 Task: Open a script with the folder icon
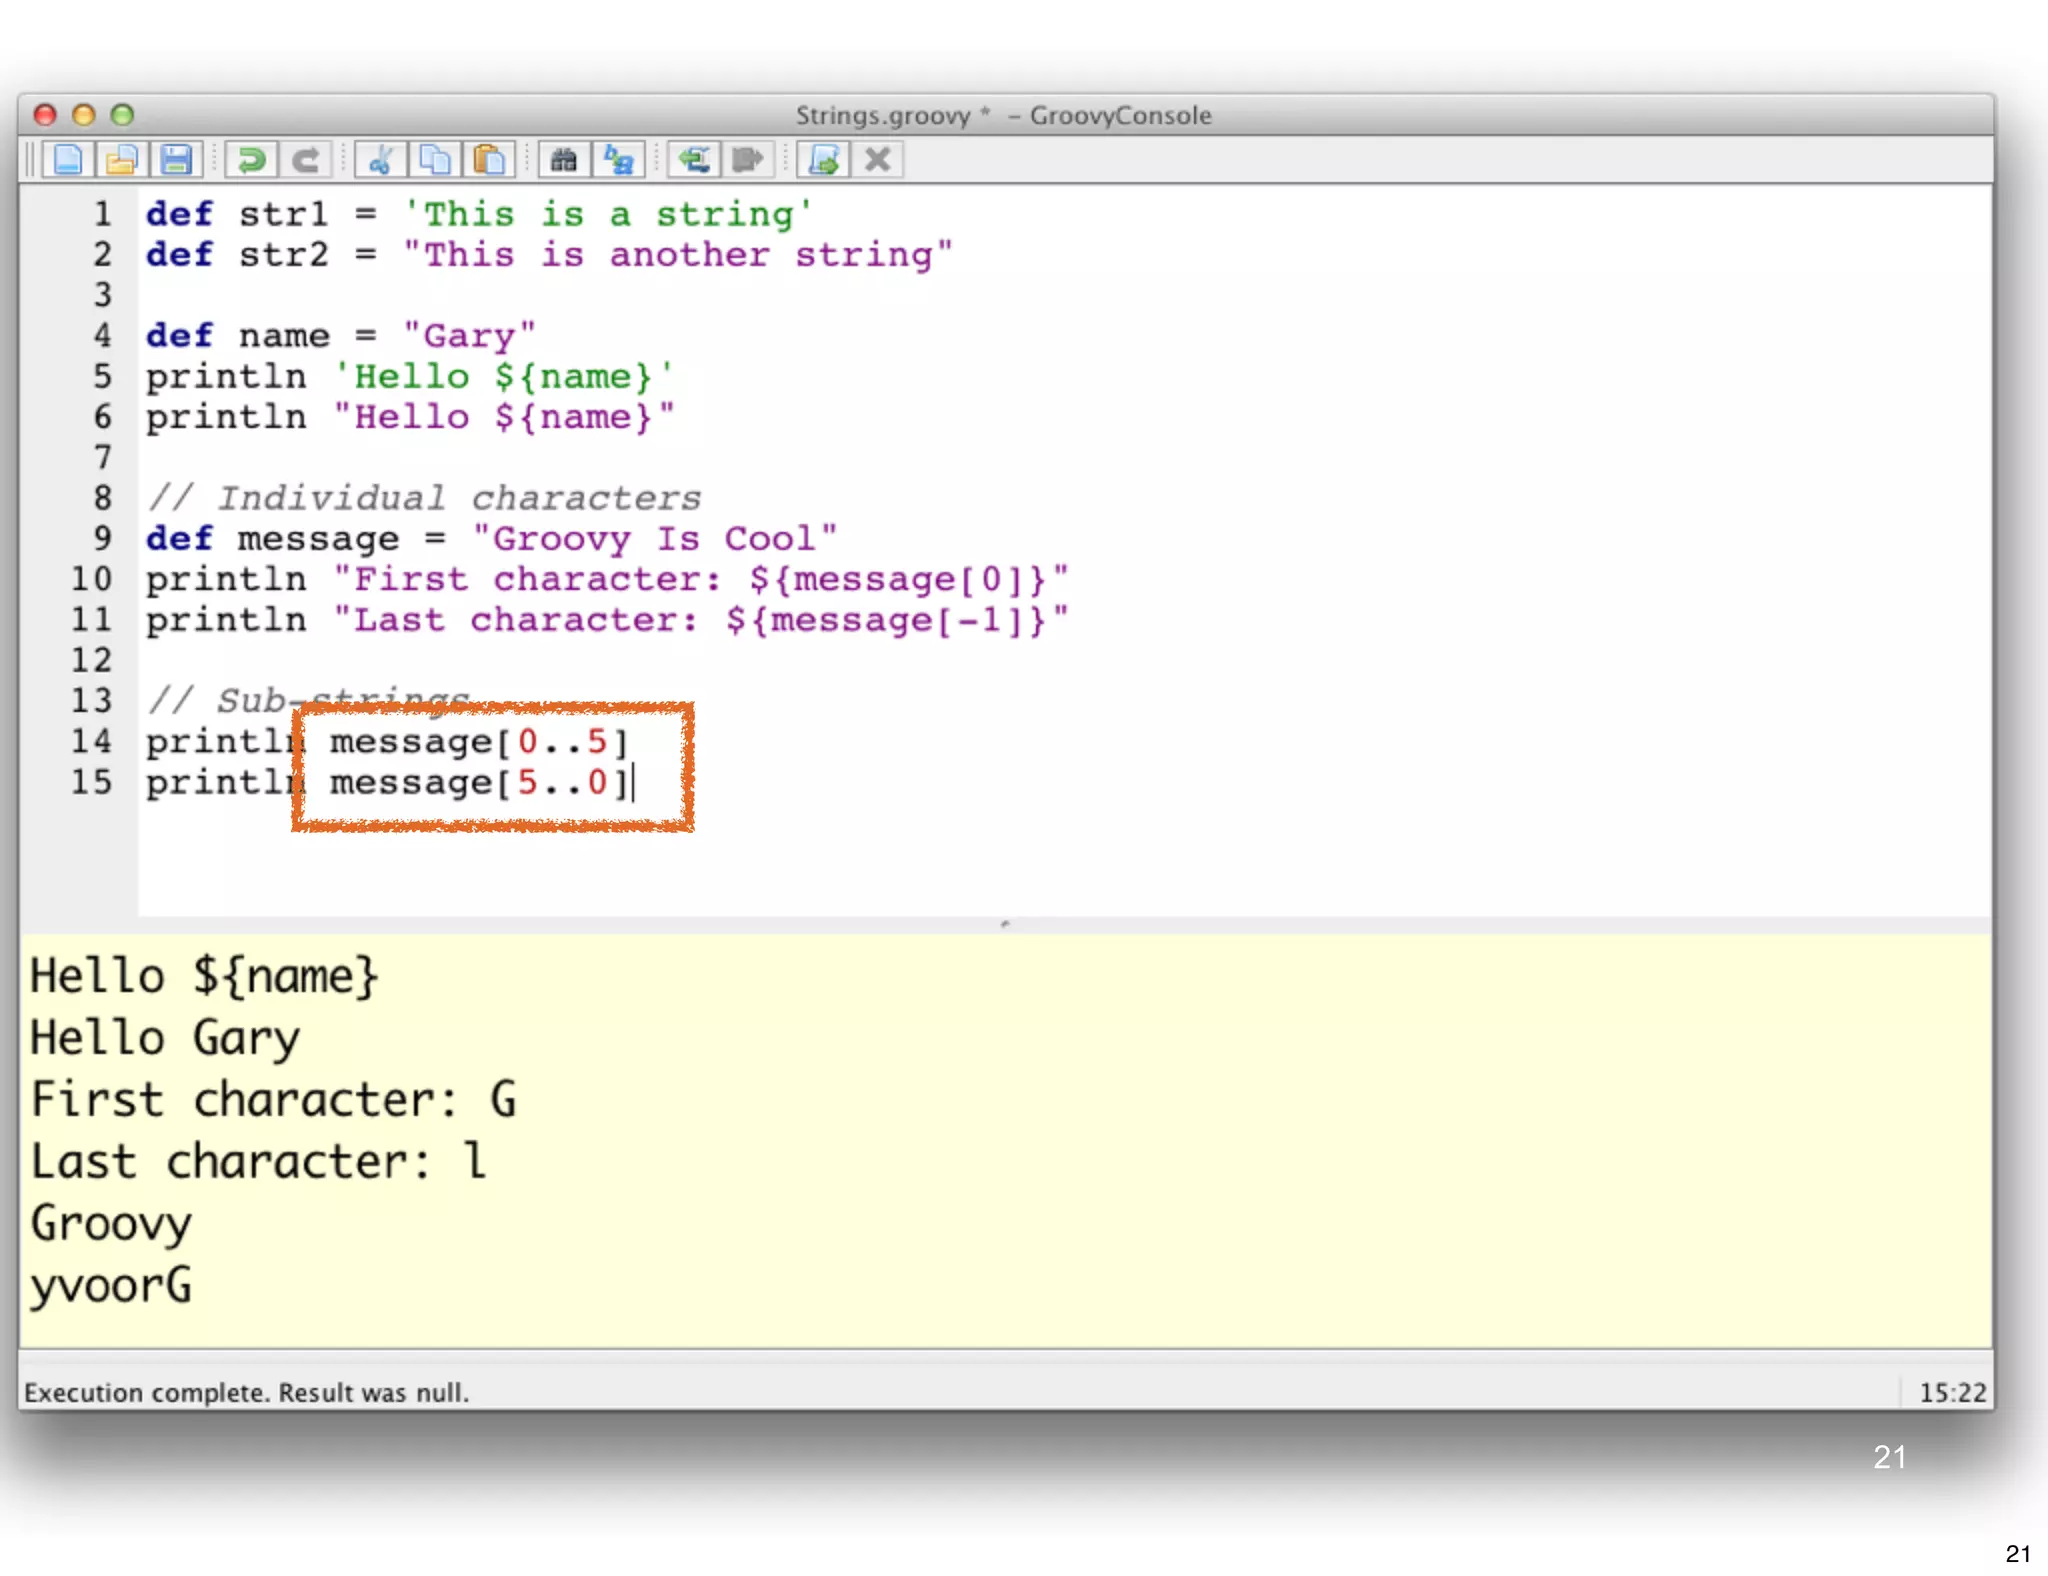click(122, 160)
